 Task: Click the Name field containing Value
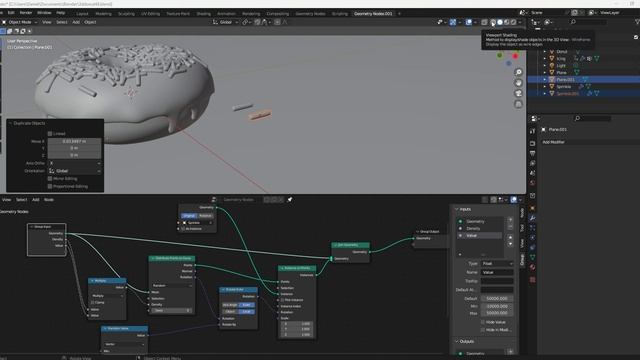point(497,272)
